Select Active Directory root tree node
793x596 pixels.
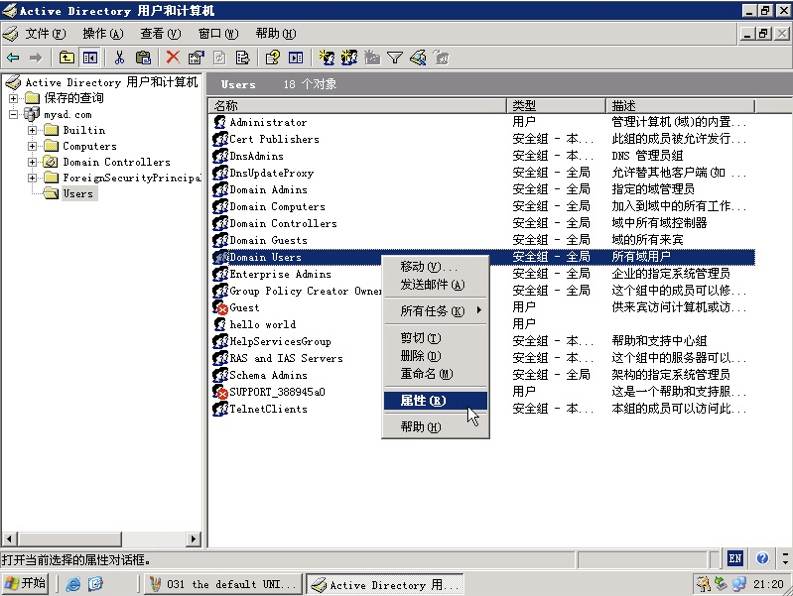tap(111, 82)
